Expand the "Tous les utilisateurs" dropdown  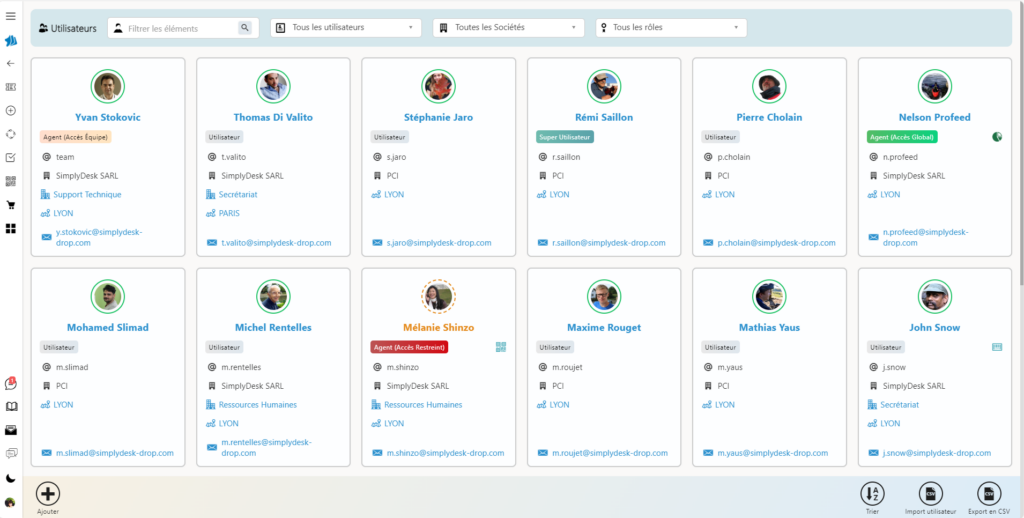346,28
